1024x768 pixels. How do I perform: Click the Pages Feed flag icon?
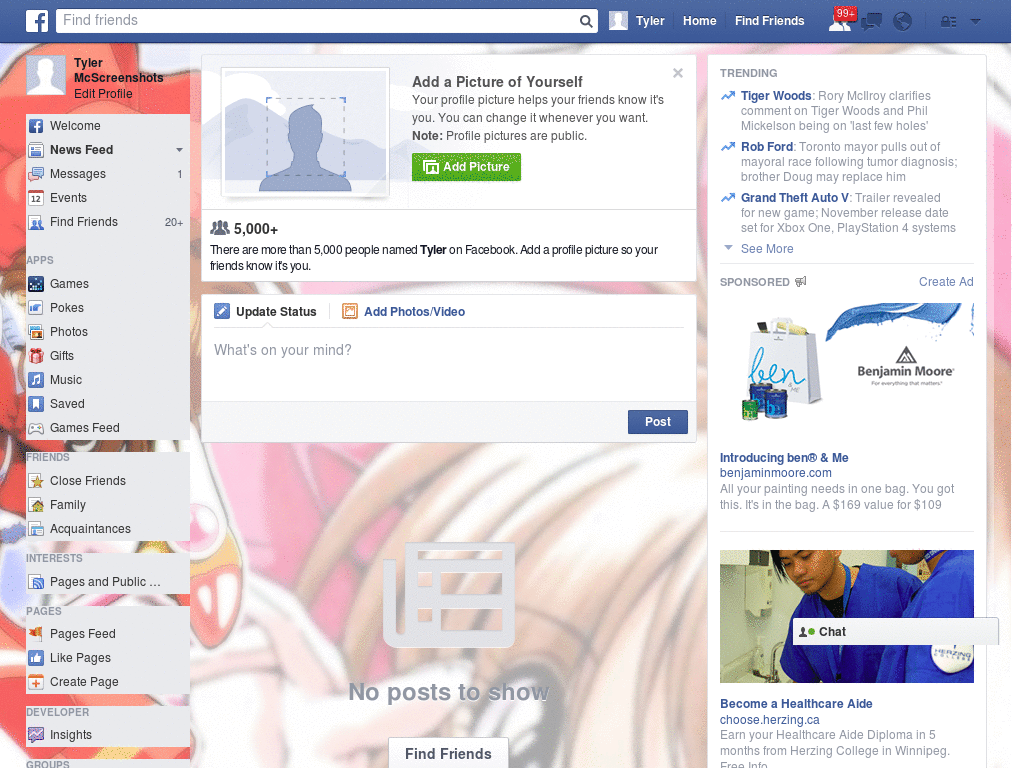point(36,633)
